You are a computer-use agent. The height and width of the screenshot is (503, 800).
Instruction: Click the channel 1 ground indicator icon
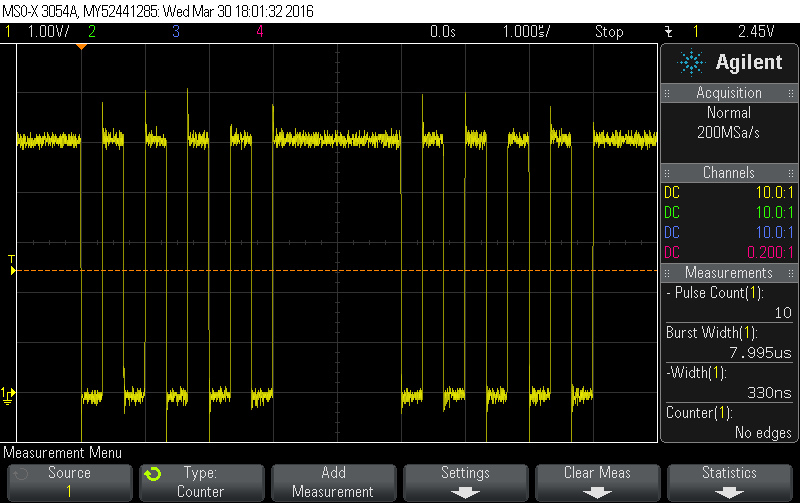pyautogui.click(x=8, y=394)
